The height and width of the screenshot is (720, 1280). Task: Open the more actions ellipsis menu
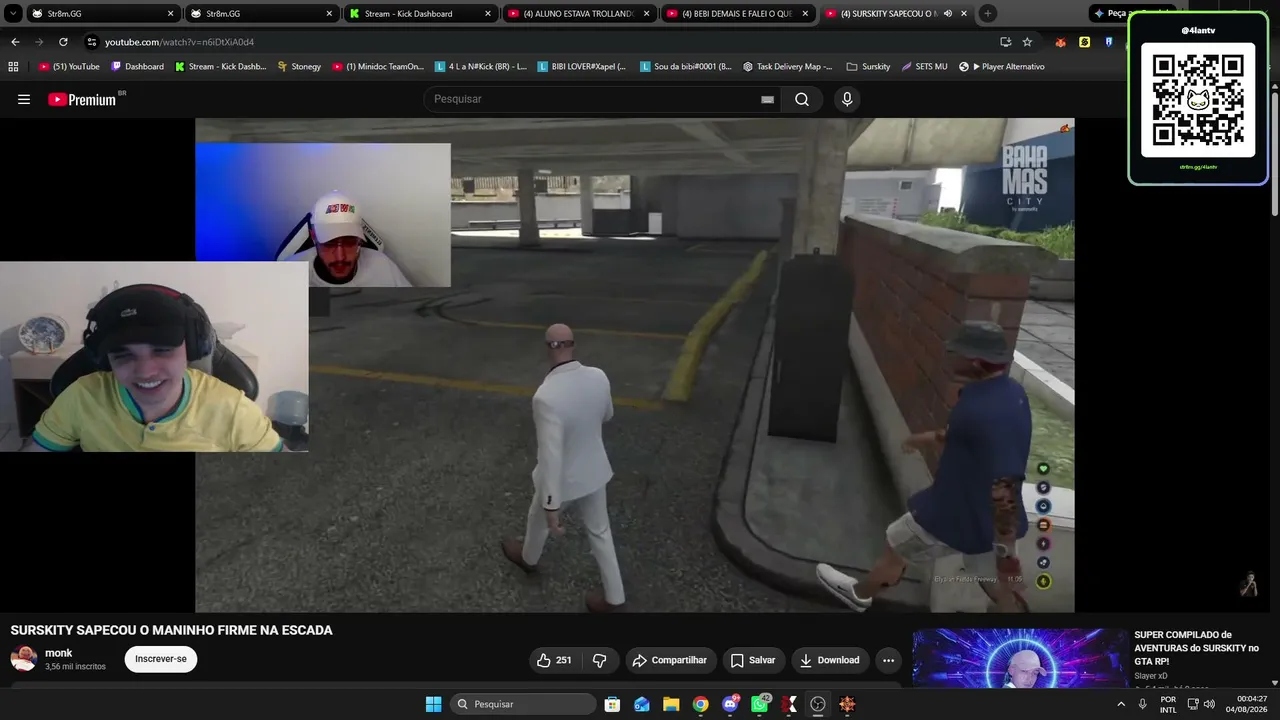point(888,660)
